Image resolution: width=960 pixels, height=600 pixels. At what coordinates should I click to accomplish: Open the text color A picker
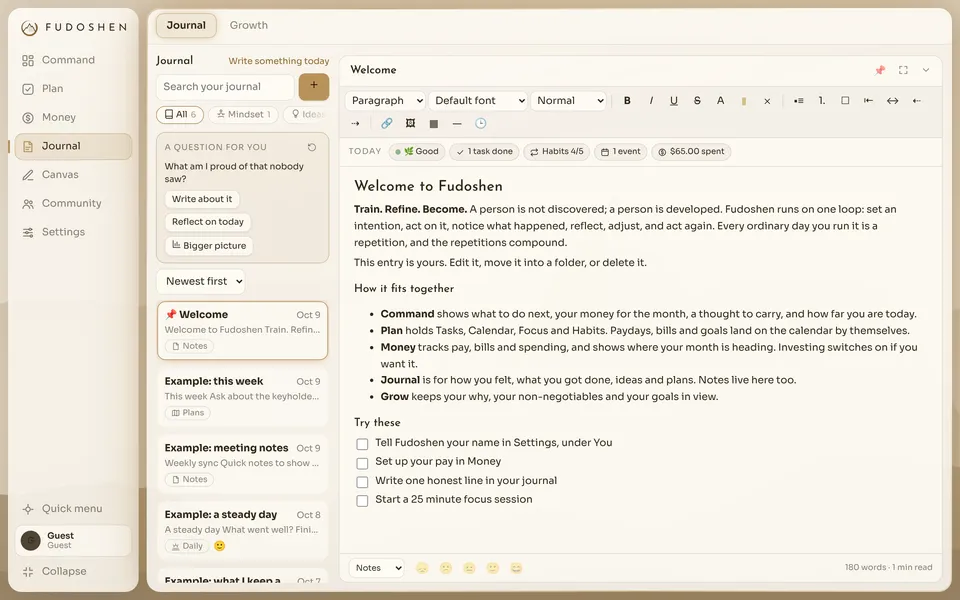click(720, 100)
